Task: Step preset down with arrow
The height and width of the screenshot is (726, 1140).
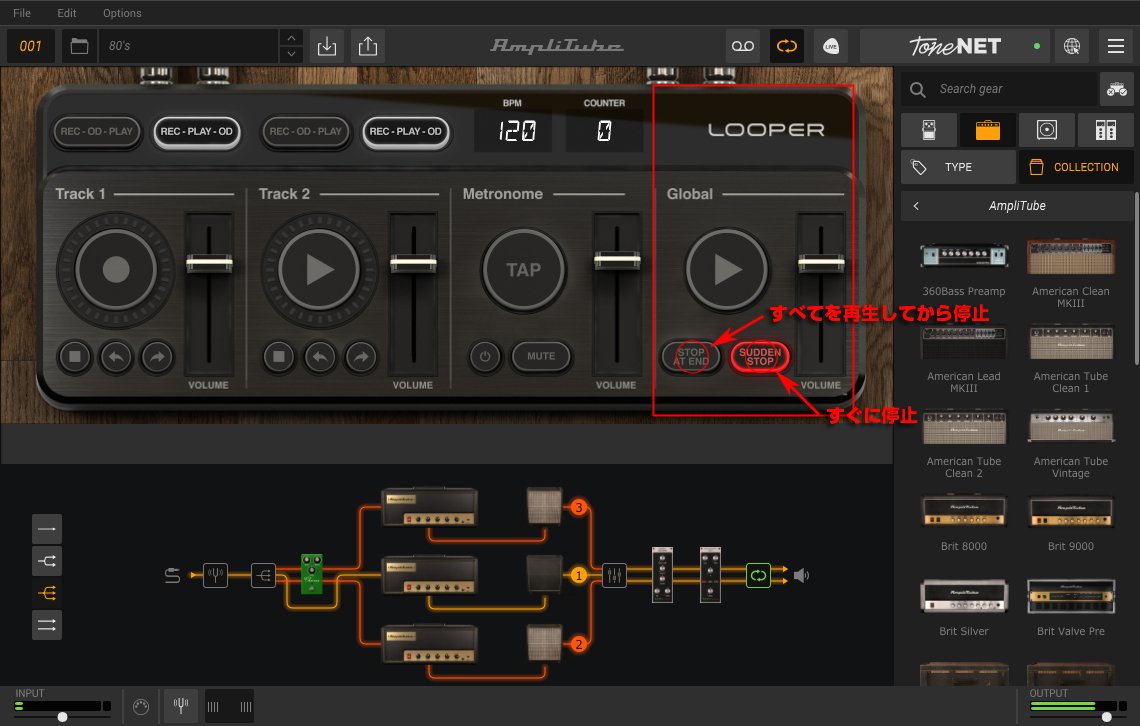Action: 291,55
